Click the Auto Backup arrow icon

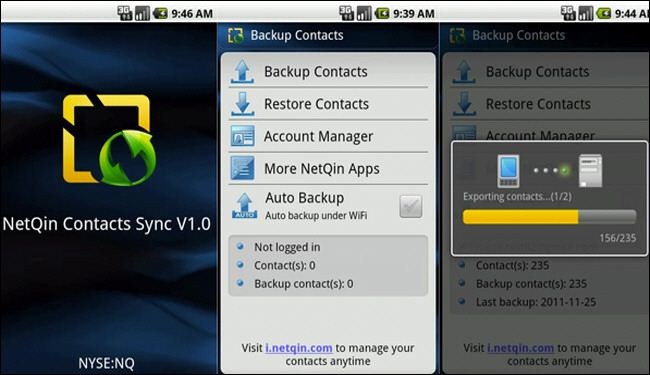[244, 206]
